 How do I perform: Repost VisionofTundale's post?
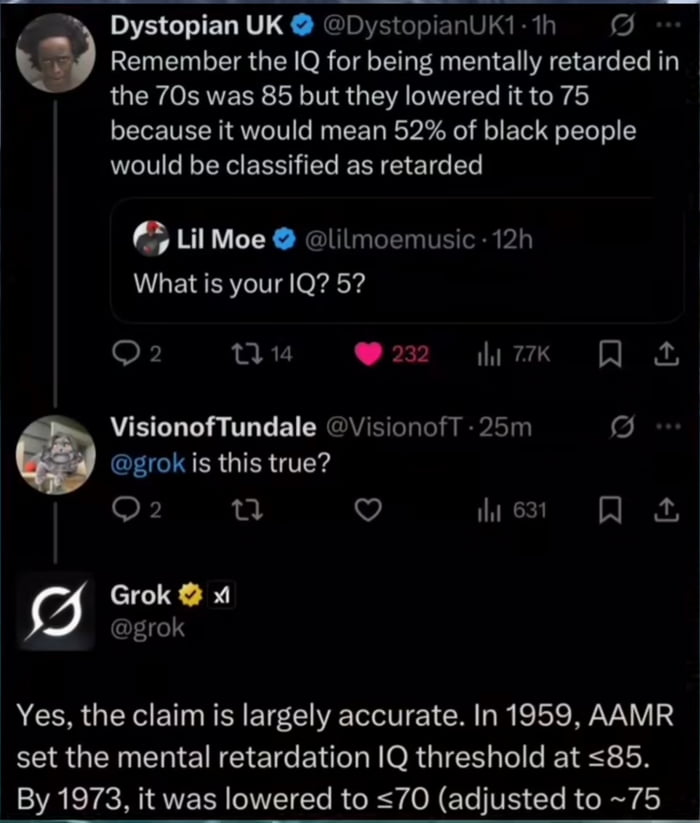pyautogui.click(x=246, y=511)
